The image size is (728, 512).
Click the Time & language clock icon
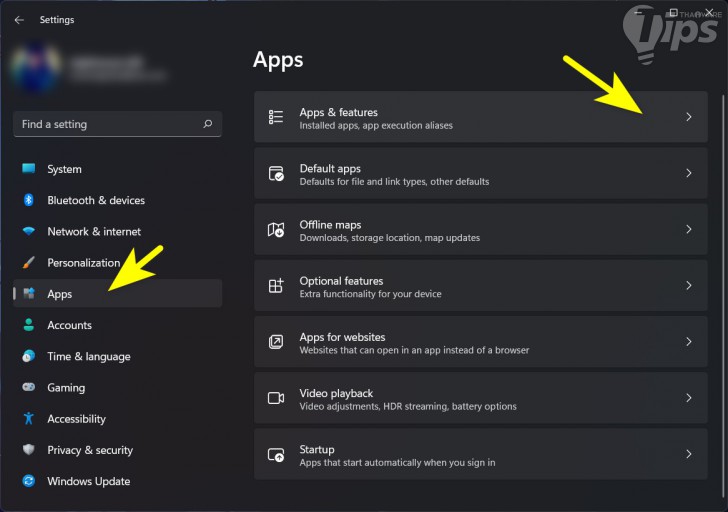coord(29,356)
